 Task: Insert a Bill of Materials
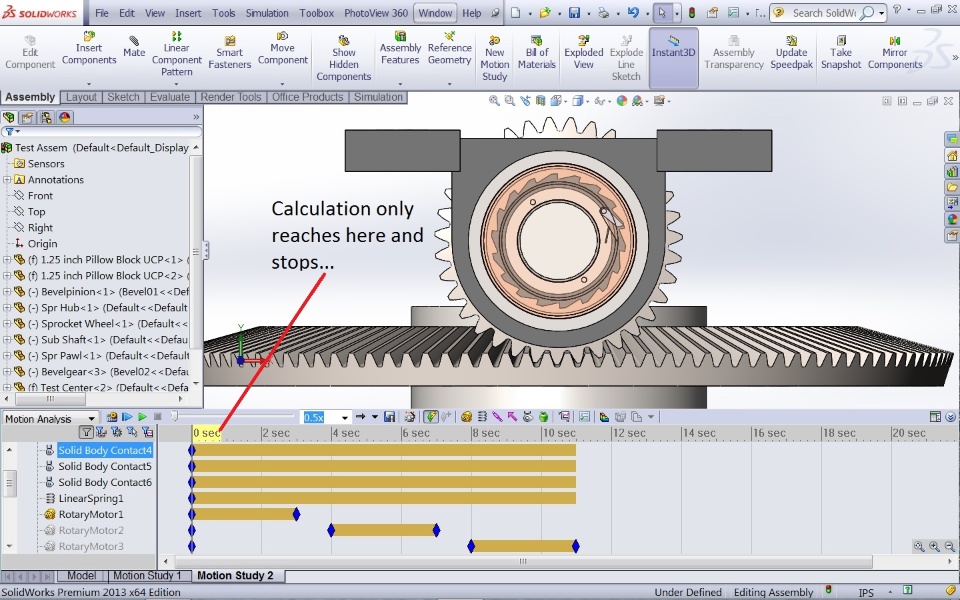tap(536, 52)
